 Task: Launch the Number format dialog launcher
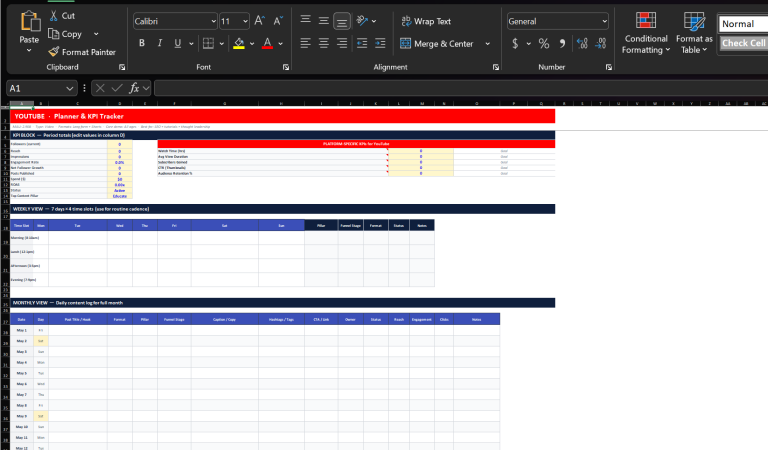click(609, 67)
